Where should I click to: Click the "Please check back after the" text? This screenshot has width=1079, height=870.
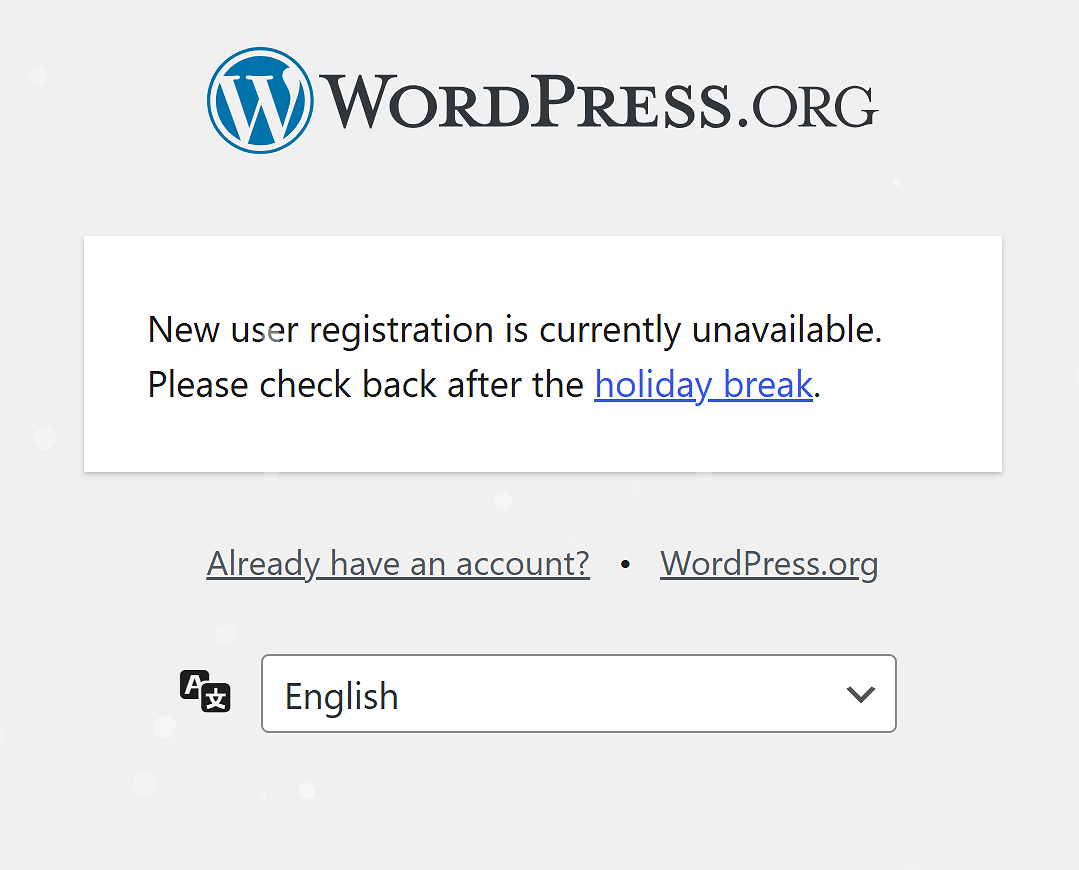(366, 384)
